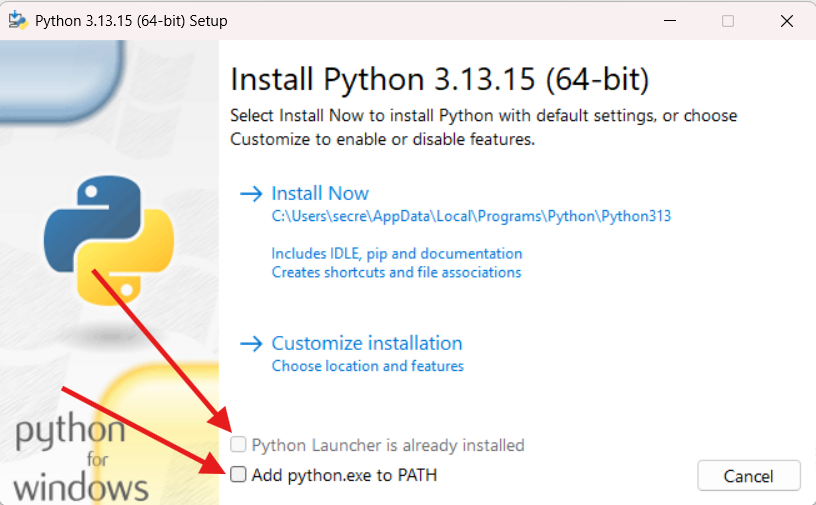Image resolution: width=816 pixels, height=505 pixels.
Task: Click the 'Add python.exe to PATH' label text
Action: click(344, 475)
